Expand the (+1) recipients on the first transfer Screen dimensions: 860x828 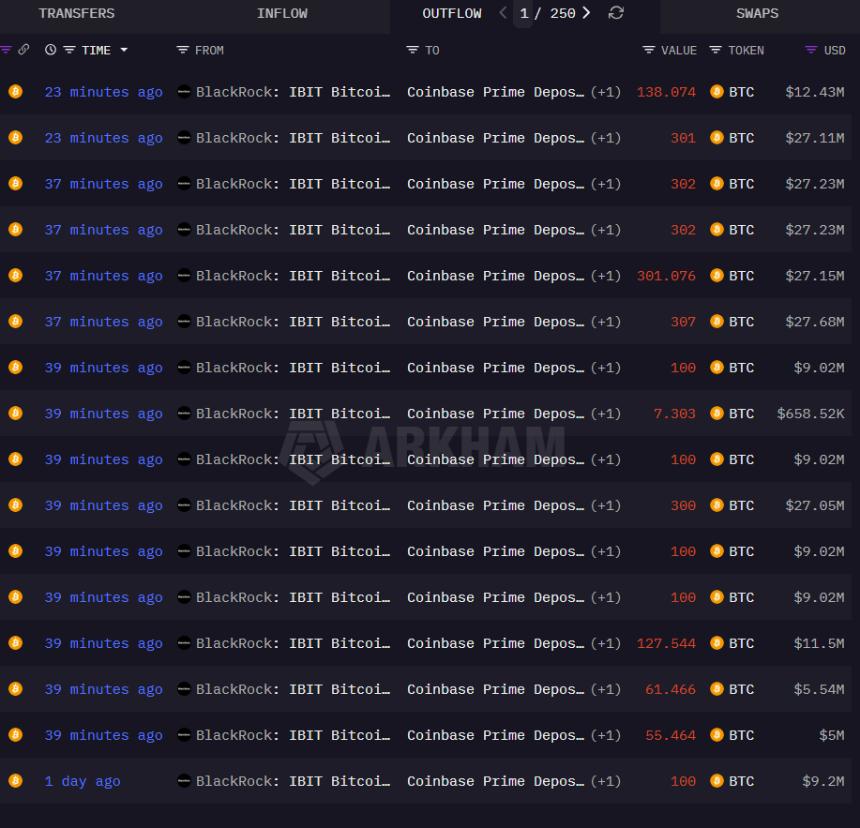[x=608, y=92]
